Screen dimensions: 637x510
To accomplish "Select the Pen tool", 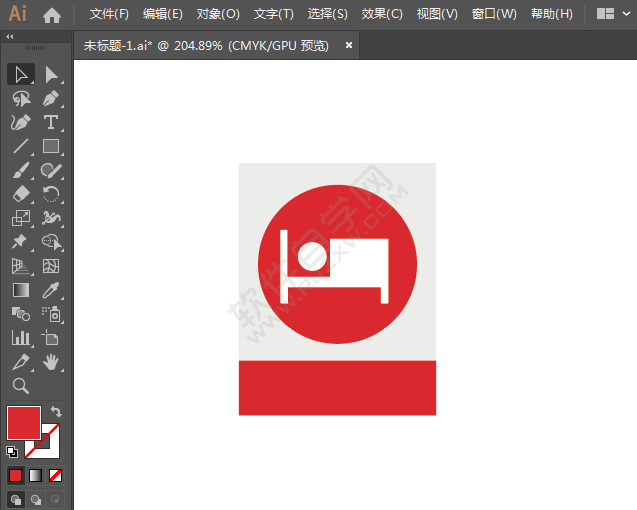I will click(51, 98).
